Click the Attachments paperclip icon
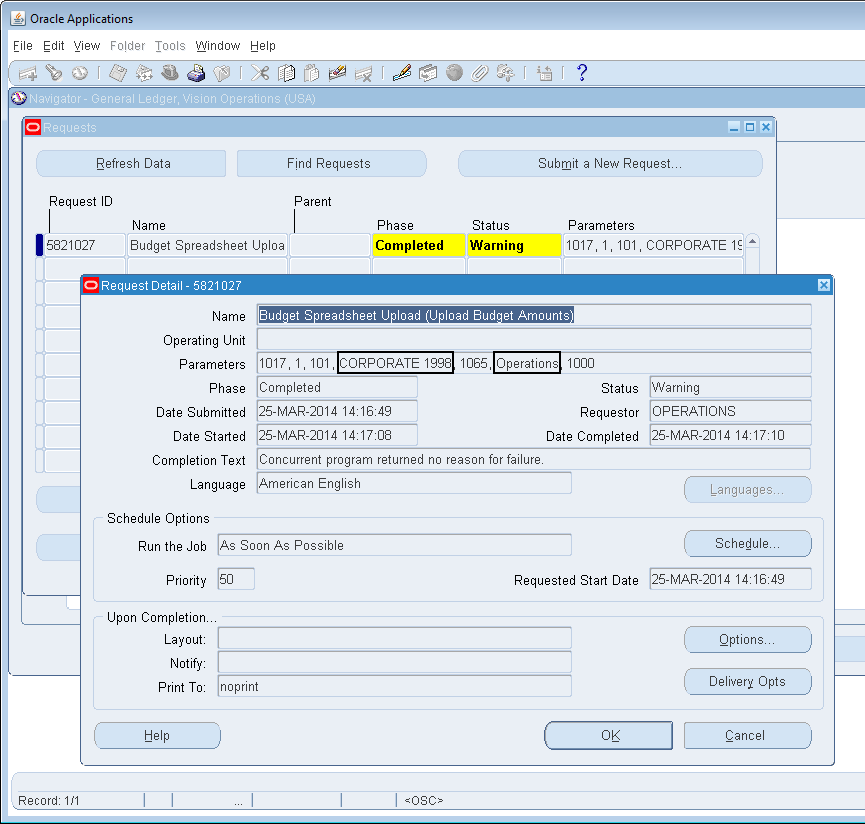 [x=480, y=73]
